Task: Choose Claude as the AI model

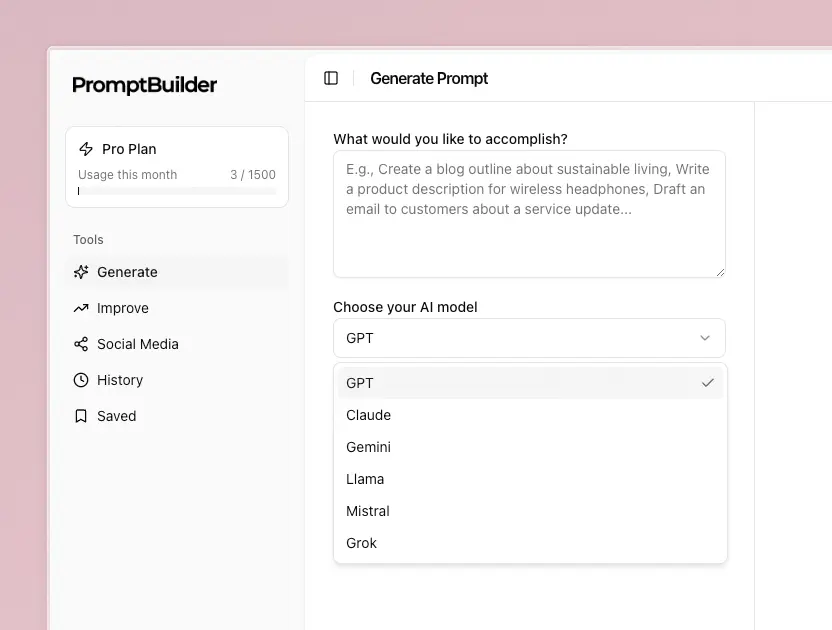Action: [368, 415]
